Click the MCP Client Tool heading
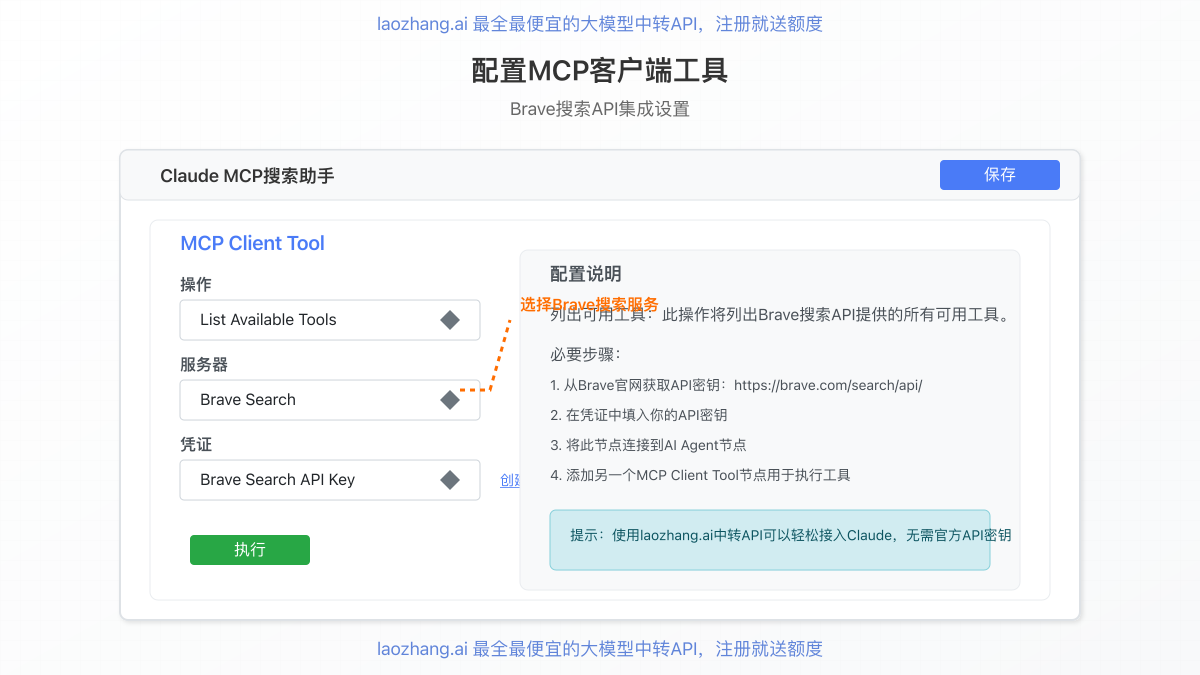 pos(252,243)
